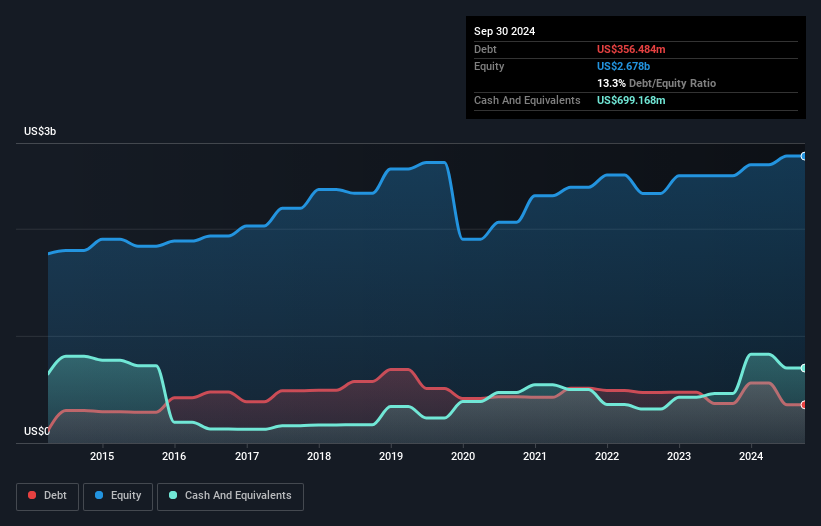This screenshot has height=526, width=821.
Task: Click the 2017 x-axis label
Action: (247, 456)
